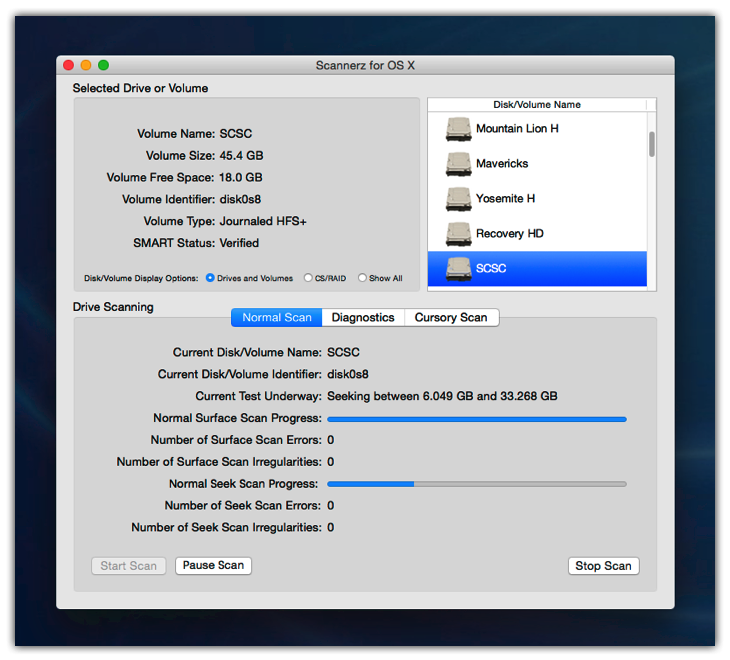Enable the Show All display option
The height and width of the screenshot is (660, 730).
tap(362, 278)
